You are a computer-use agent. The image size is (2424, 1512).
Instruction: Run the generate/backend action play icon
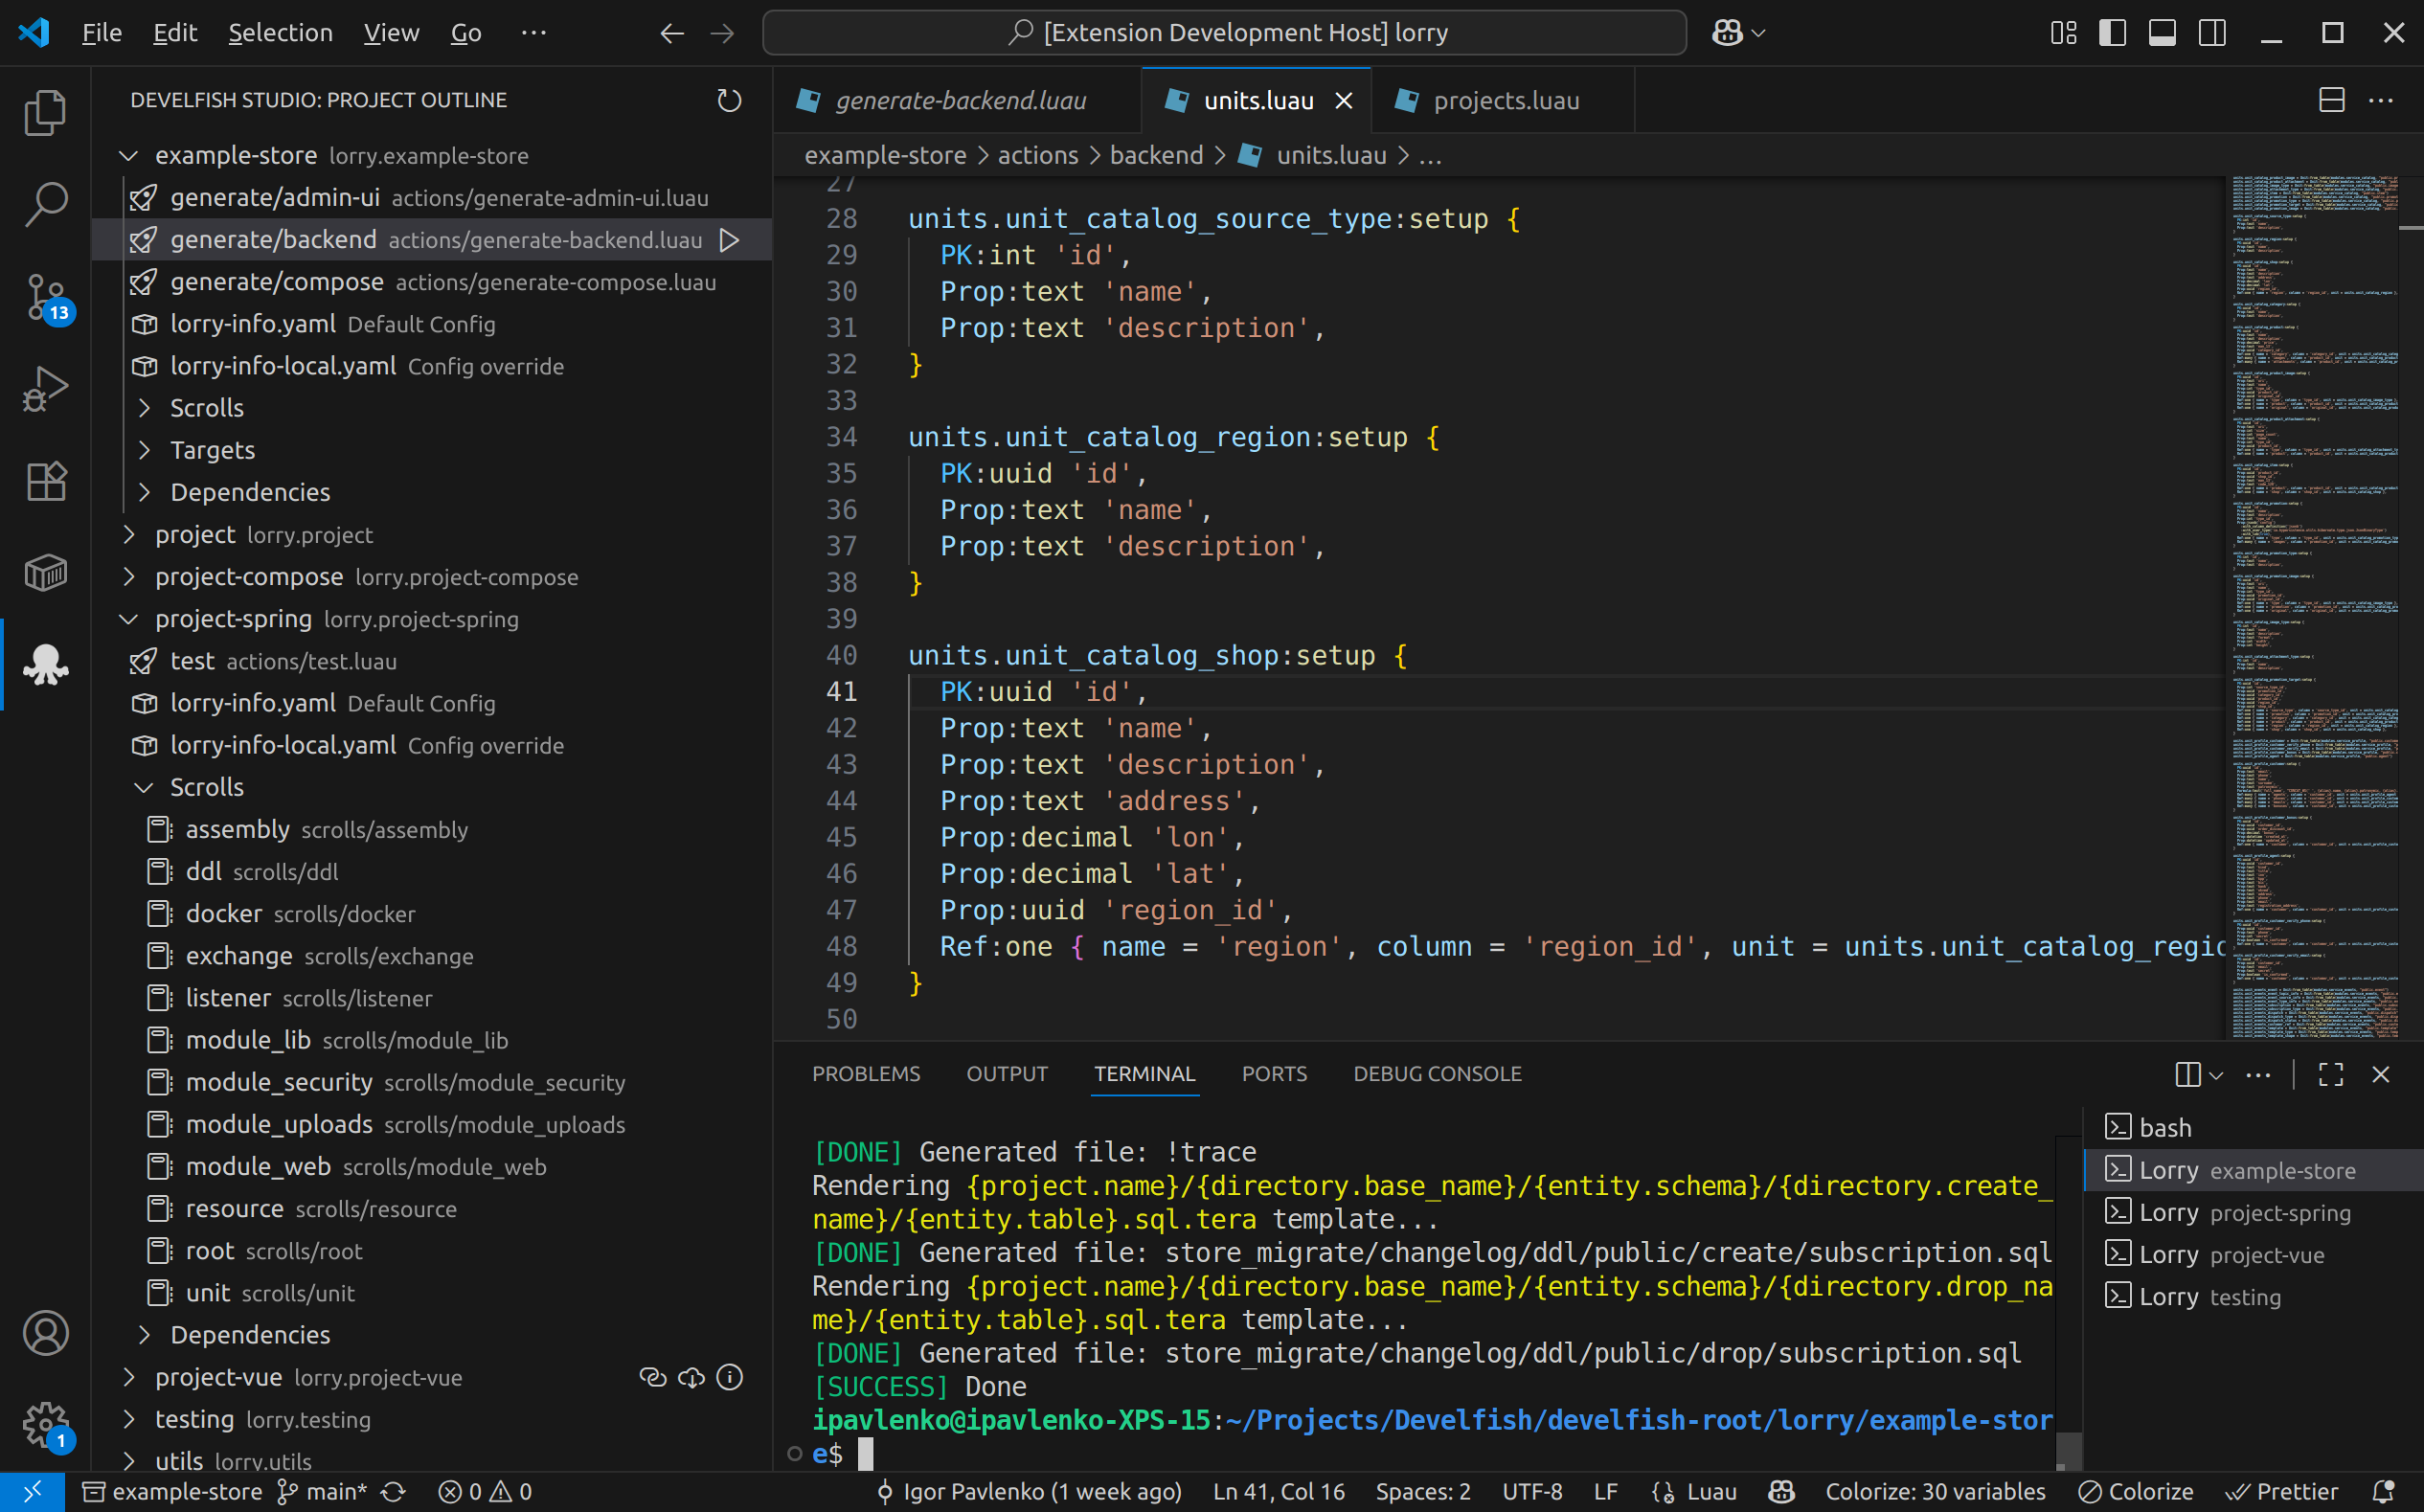(x=730, y=240)
